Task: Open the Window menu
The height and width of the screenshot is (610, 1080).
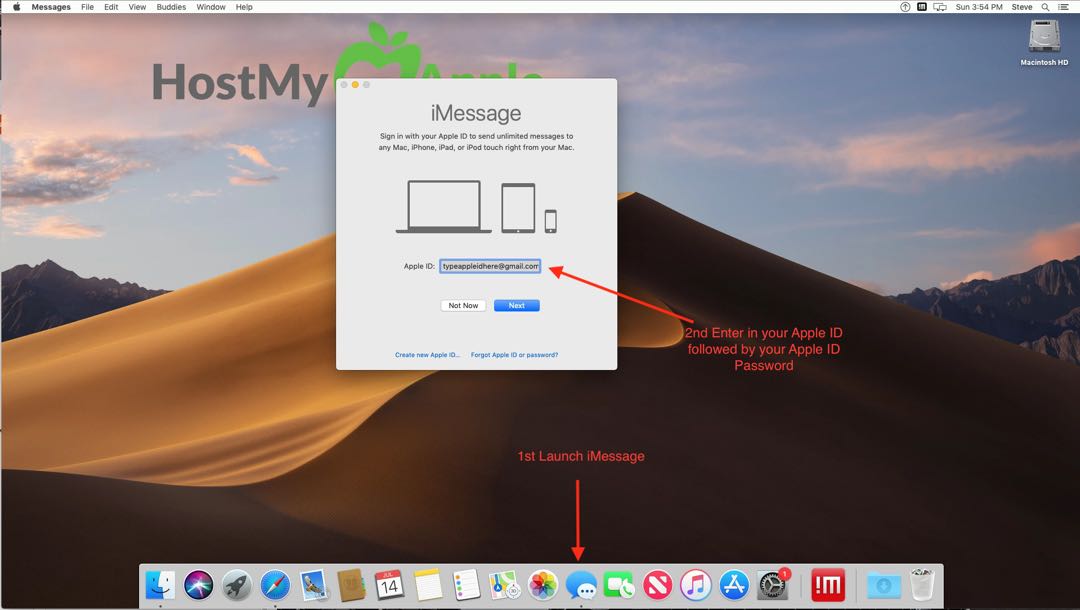Action: [211, 7]
